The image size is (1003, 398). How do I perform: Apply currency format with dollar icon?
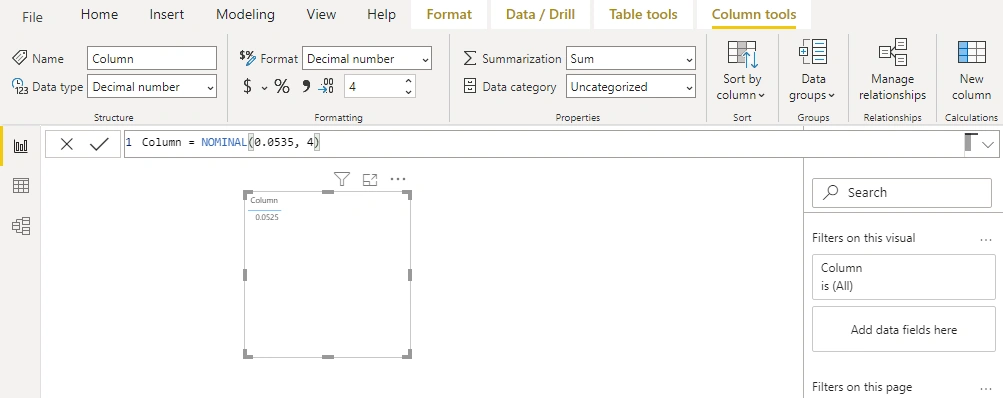[248, 86]
